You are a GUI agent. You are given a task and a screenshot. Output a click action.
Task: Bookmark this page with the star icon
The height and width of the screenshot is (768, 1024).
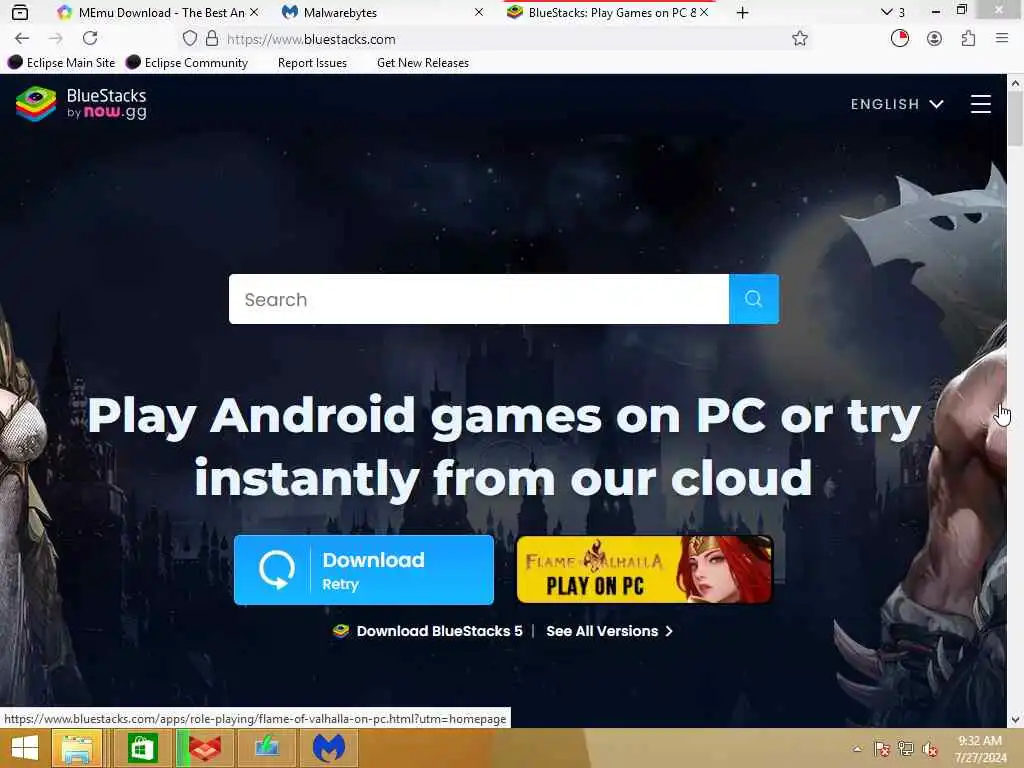[799, 39]
